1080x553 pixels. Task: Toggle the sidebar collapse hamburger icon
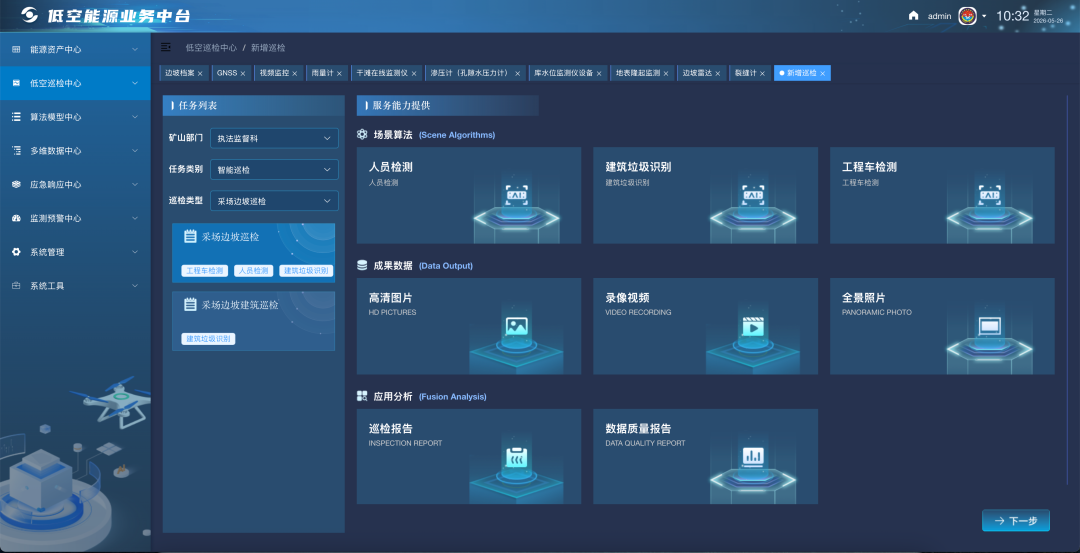tap(165, 48)
